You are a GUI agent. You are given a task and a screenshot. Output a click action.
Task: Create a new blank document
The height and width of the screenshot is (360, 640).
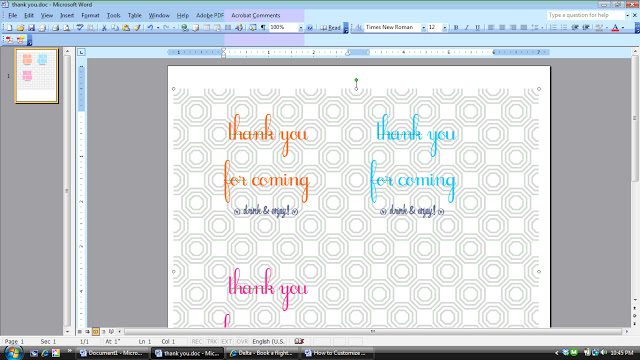coord(9,28)
